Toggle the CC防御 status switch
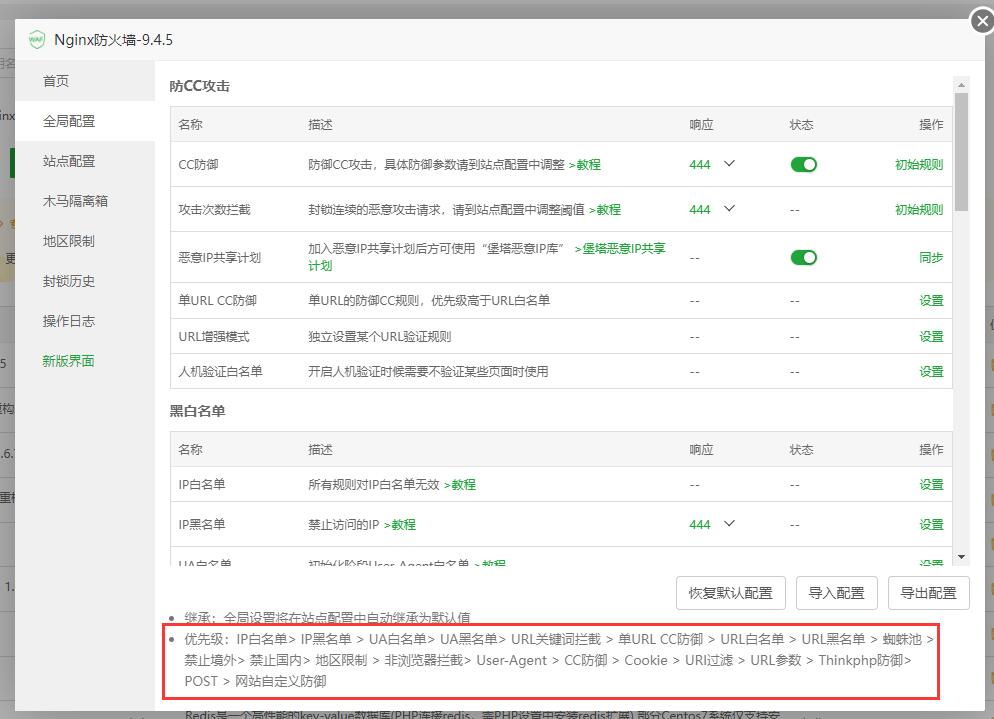The height and width of the screenshot is (719, 994). pos(803,165)
